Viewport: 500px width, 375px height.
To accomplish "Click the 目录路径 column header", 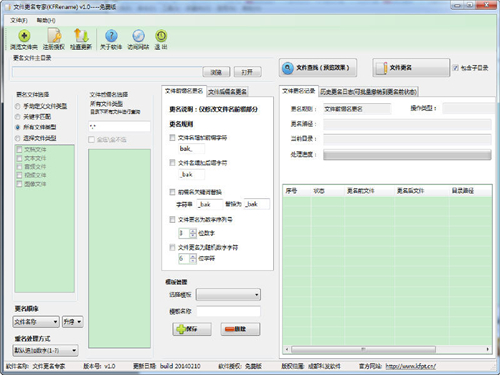I will (470, 191).
